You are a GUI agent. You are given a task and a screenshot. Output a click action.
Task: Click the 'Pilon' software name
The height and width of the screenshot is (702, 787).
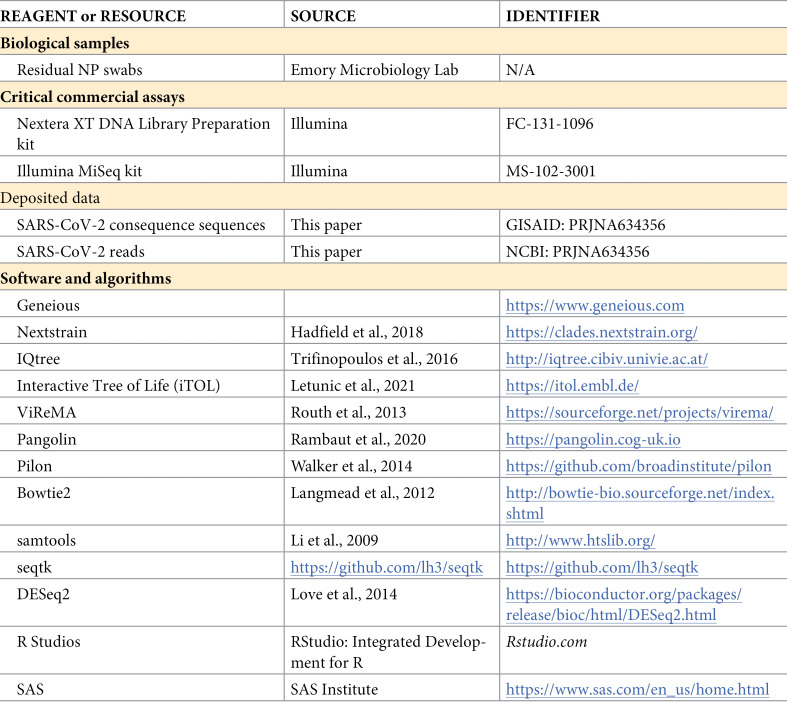click(x=34, y=466)
